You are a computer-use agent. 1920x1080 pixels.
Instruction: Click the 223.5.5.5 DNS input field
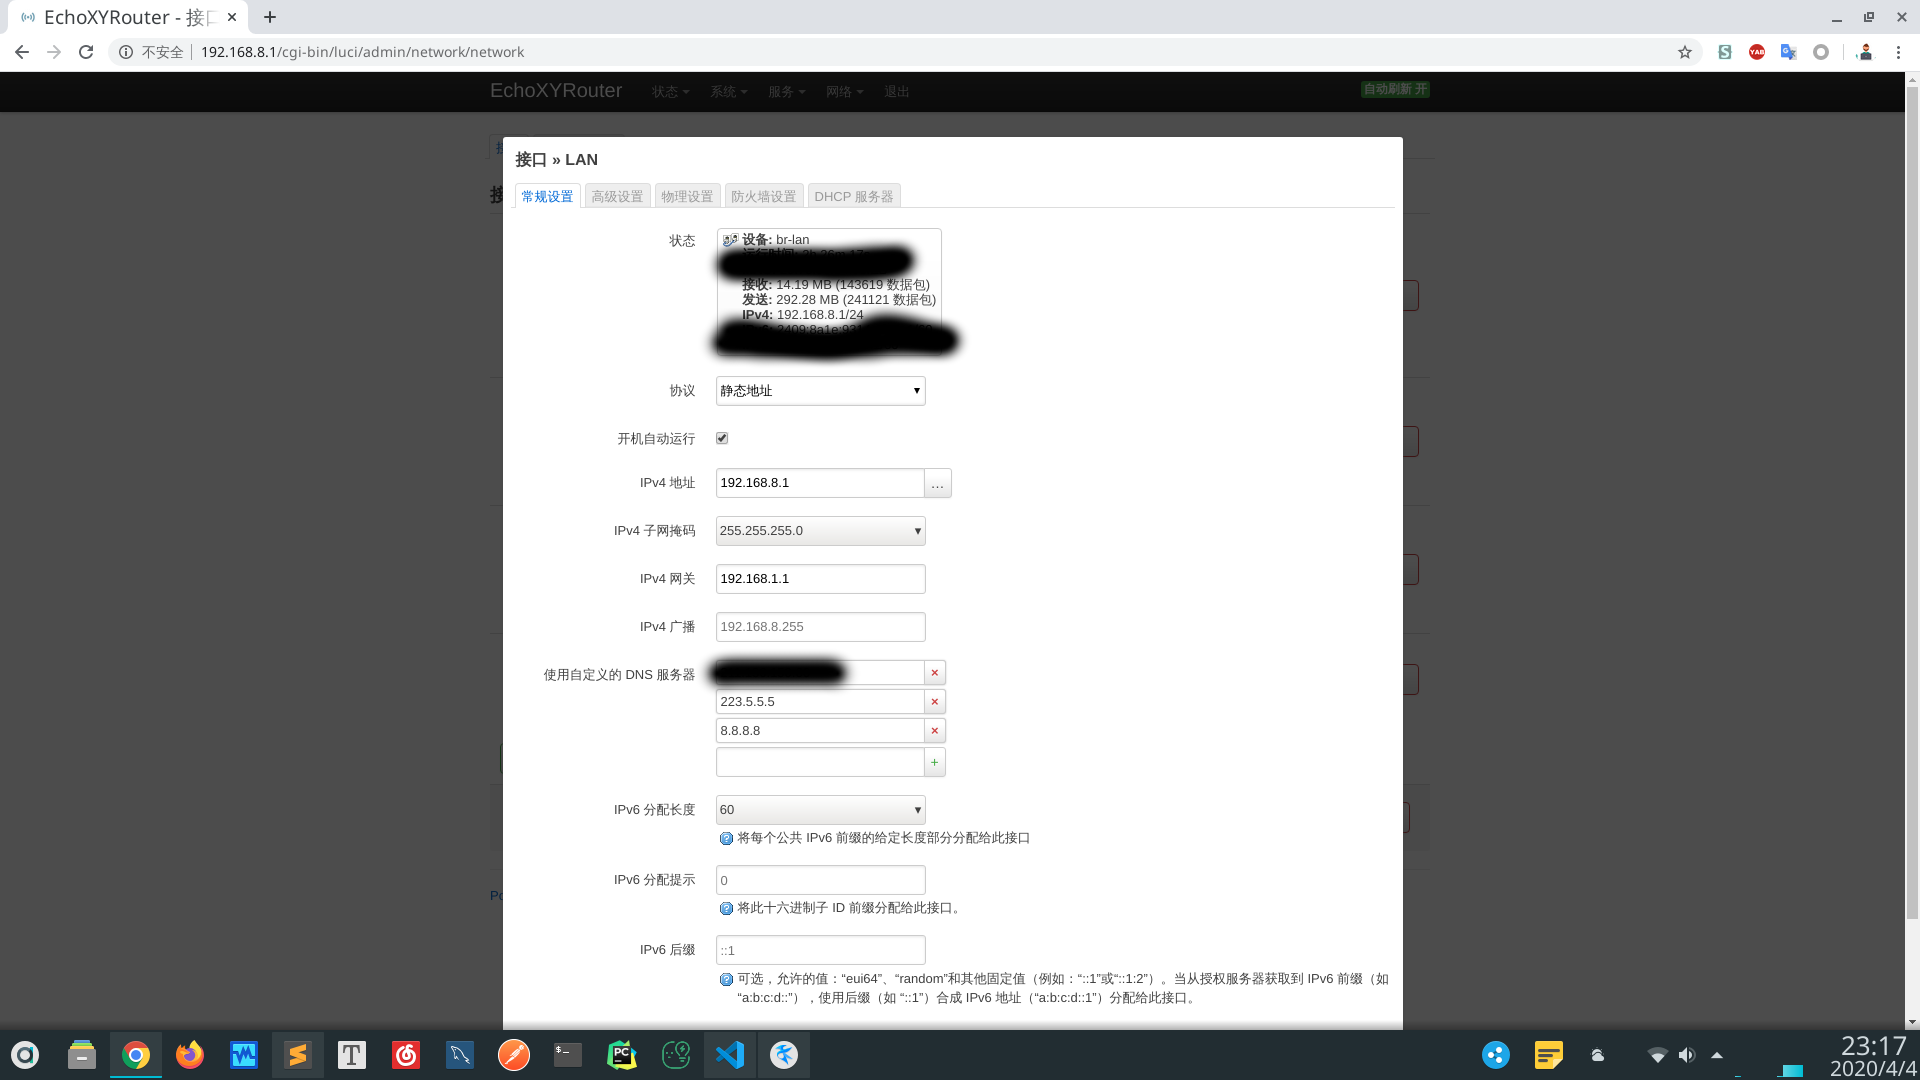click(x=820, y=702)
